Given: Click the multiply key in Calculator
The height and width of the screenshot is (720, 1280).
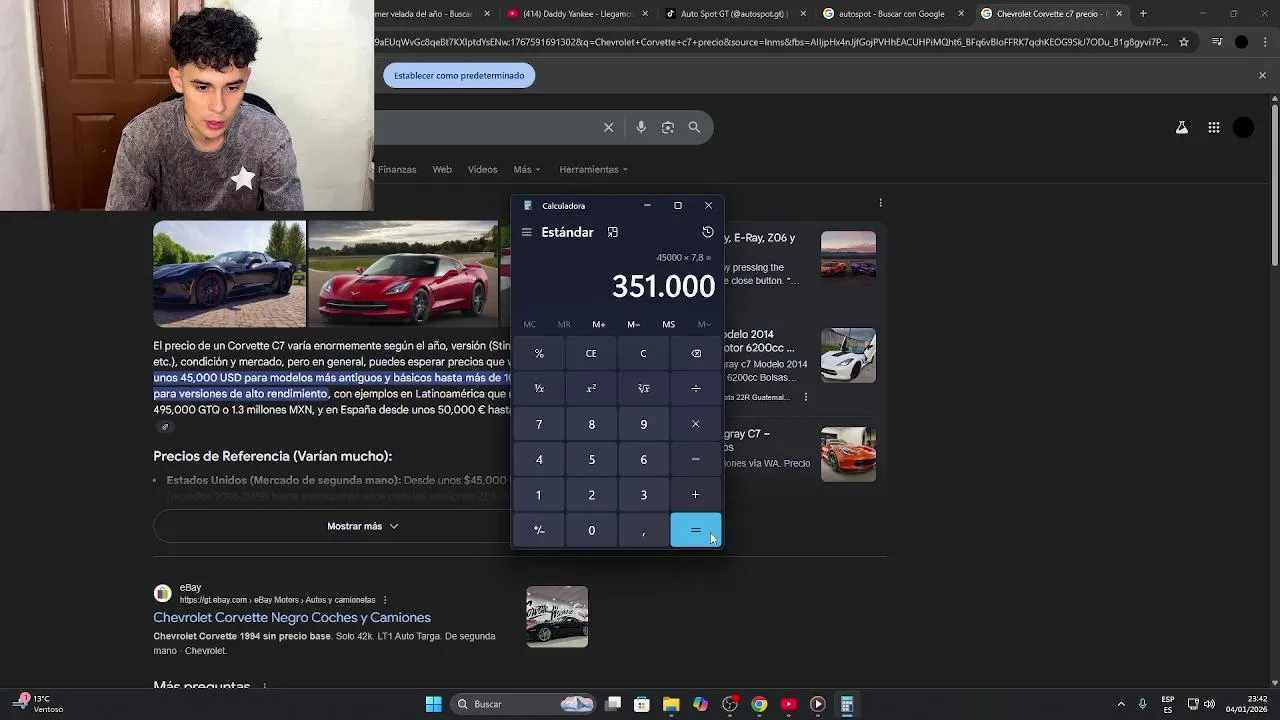Looking at the screenshot, I should click(696, 424).
